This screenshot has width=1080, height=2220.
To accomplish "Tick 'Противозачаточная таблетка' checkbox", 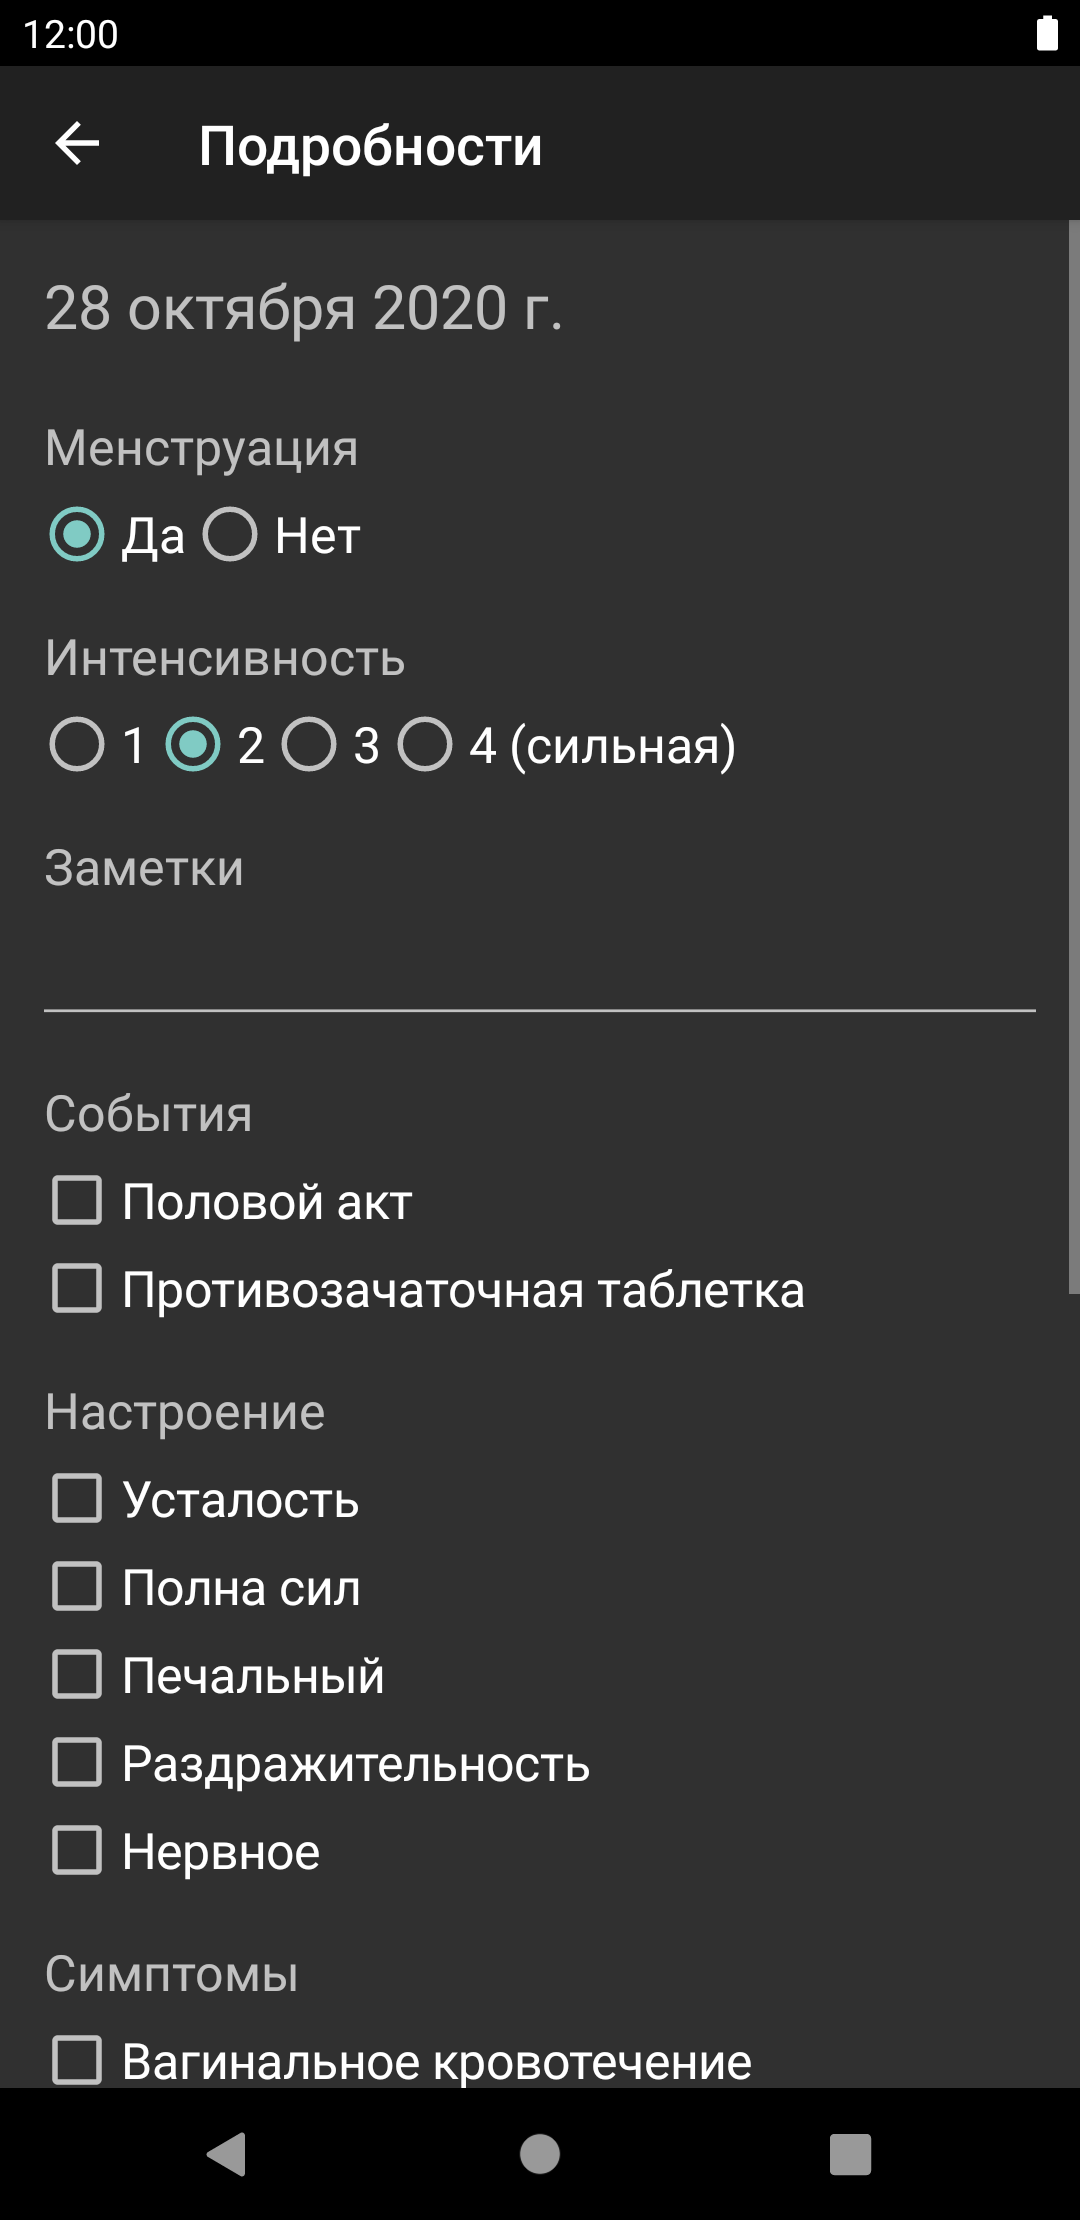I will [x=77, y=1289].
